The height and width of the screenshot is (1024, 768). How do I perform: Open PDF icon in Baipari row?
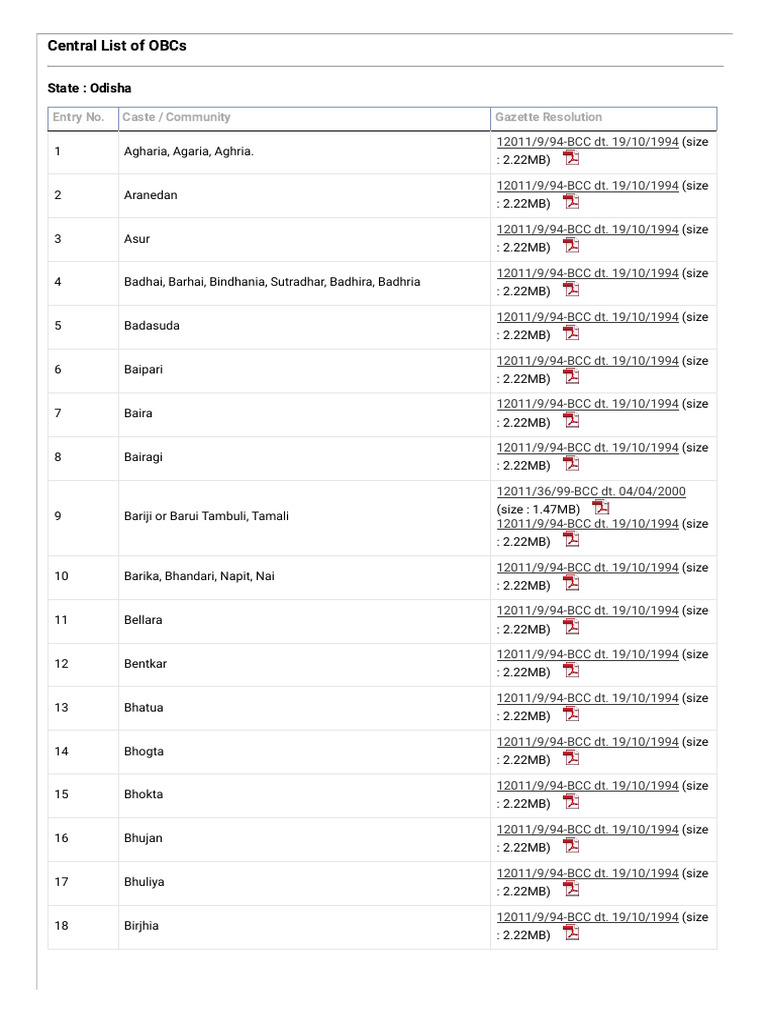coord(570,377)
